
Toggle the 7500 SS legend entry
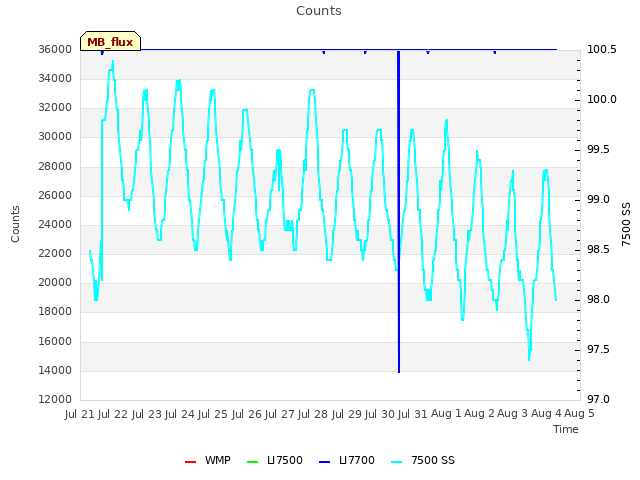click(422, 460)
